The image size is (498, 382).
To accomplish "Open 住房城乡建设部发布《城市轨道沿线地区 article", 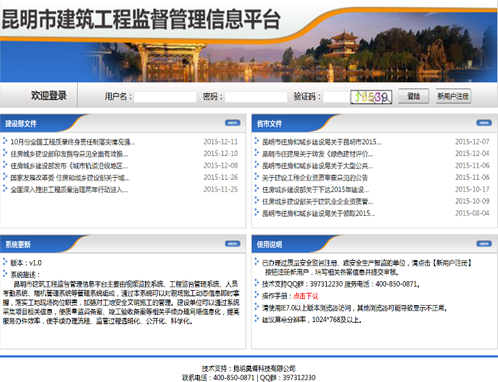I will [69, 166].
